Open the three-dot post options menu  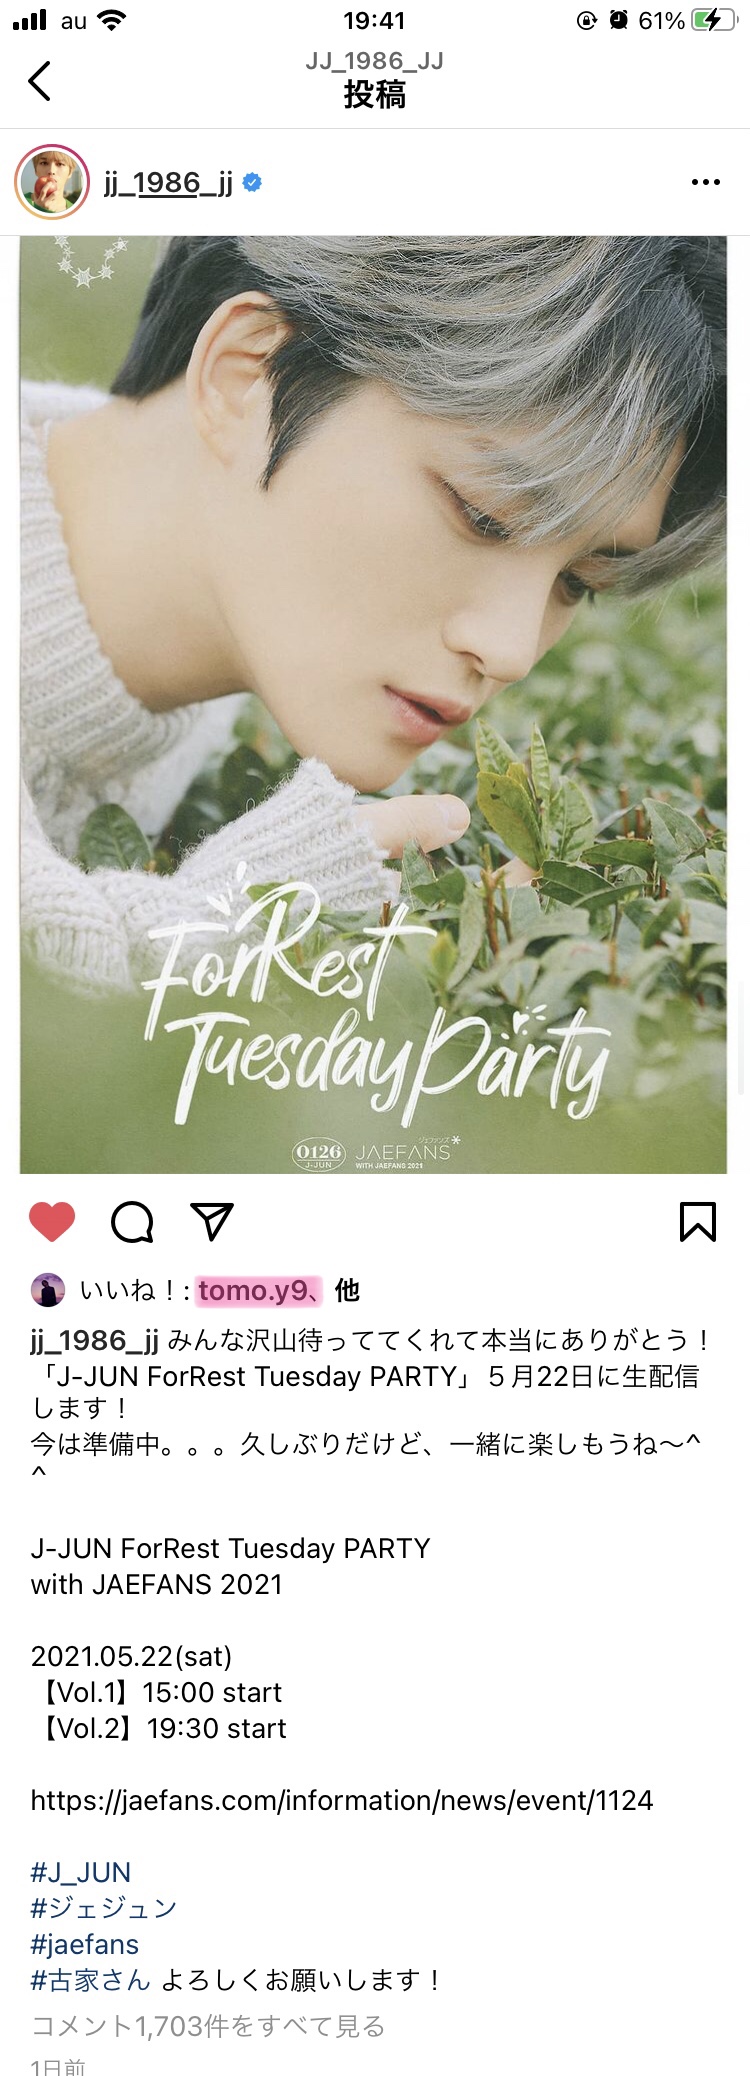705,182
